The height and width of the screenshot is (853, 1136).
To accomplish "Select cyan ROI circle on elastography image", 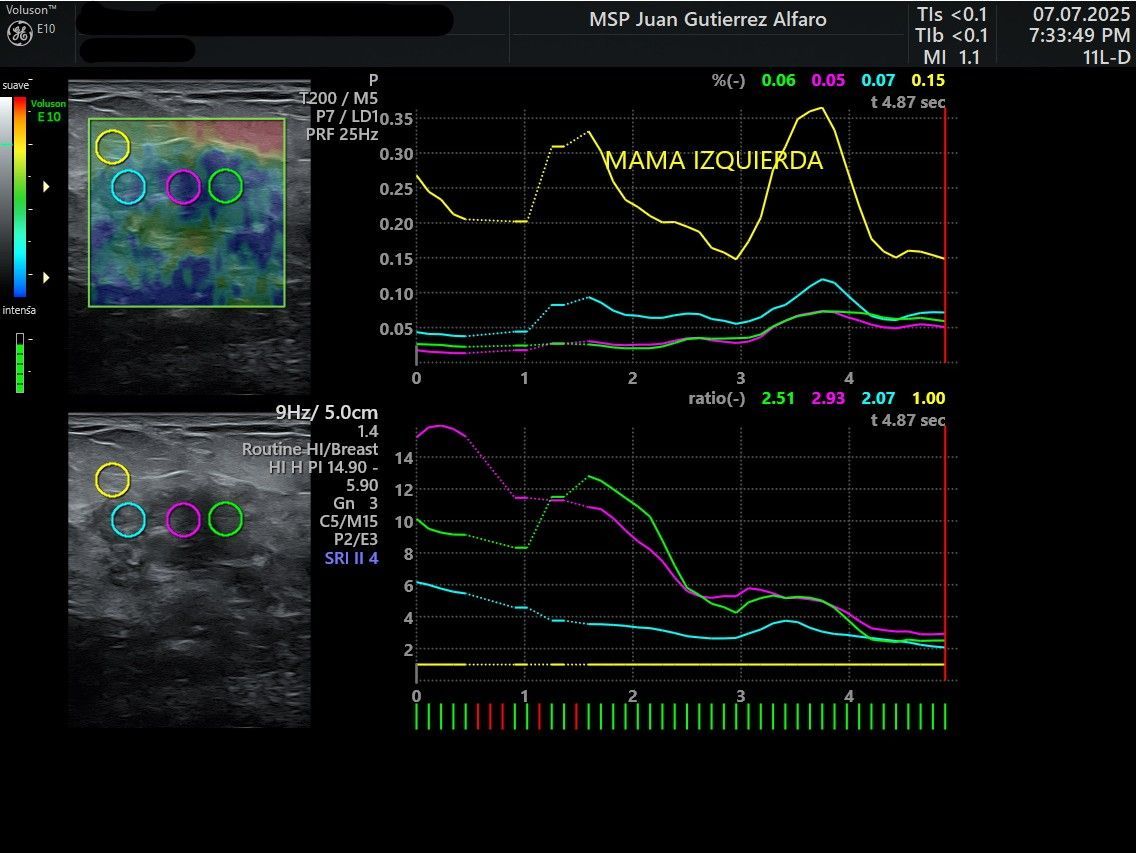I will tap(128, 187).
